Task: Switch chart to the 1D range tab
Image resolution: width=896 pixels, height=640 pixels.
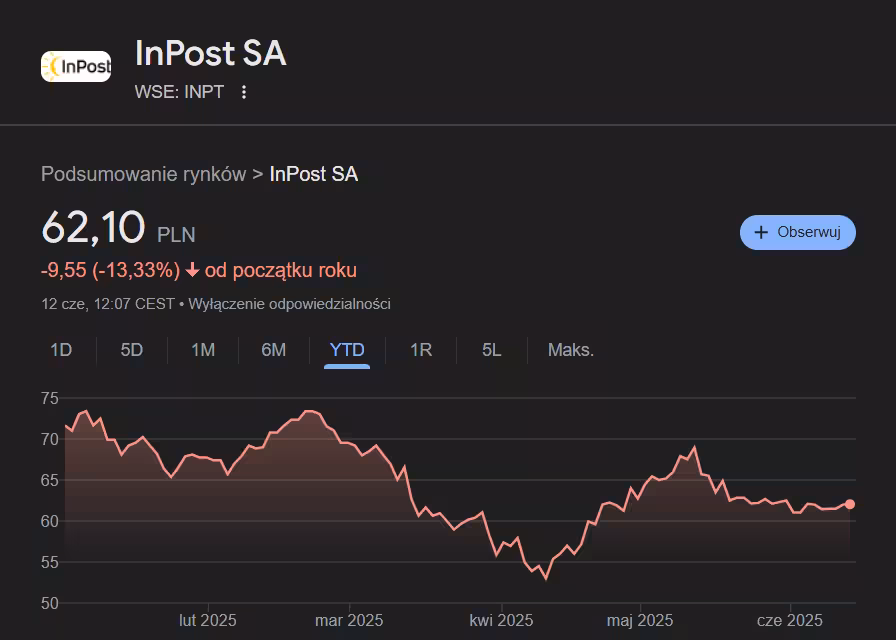Action: pos(61,350)
